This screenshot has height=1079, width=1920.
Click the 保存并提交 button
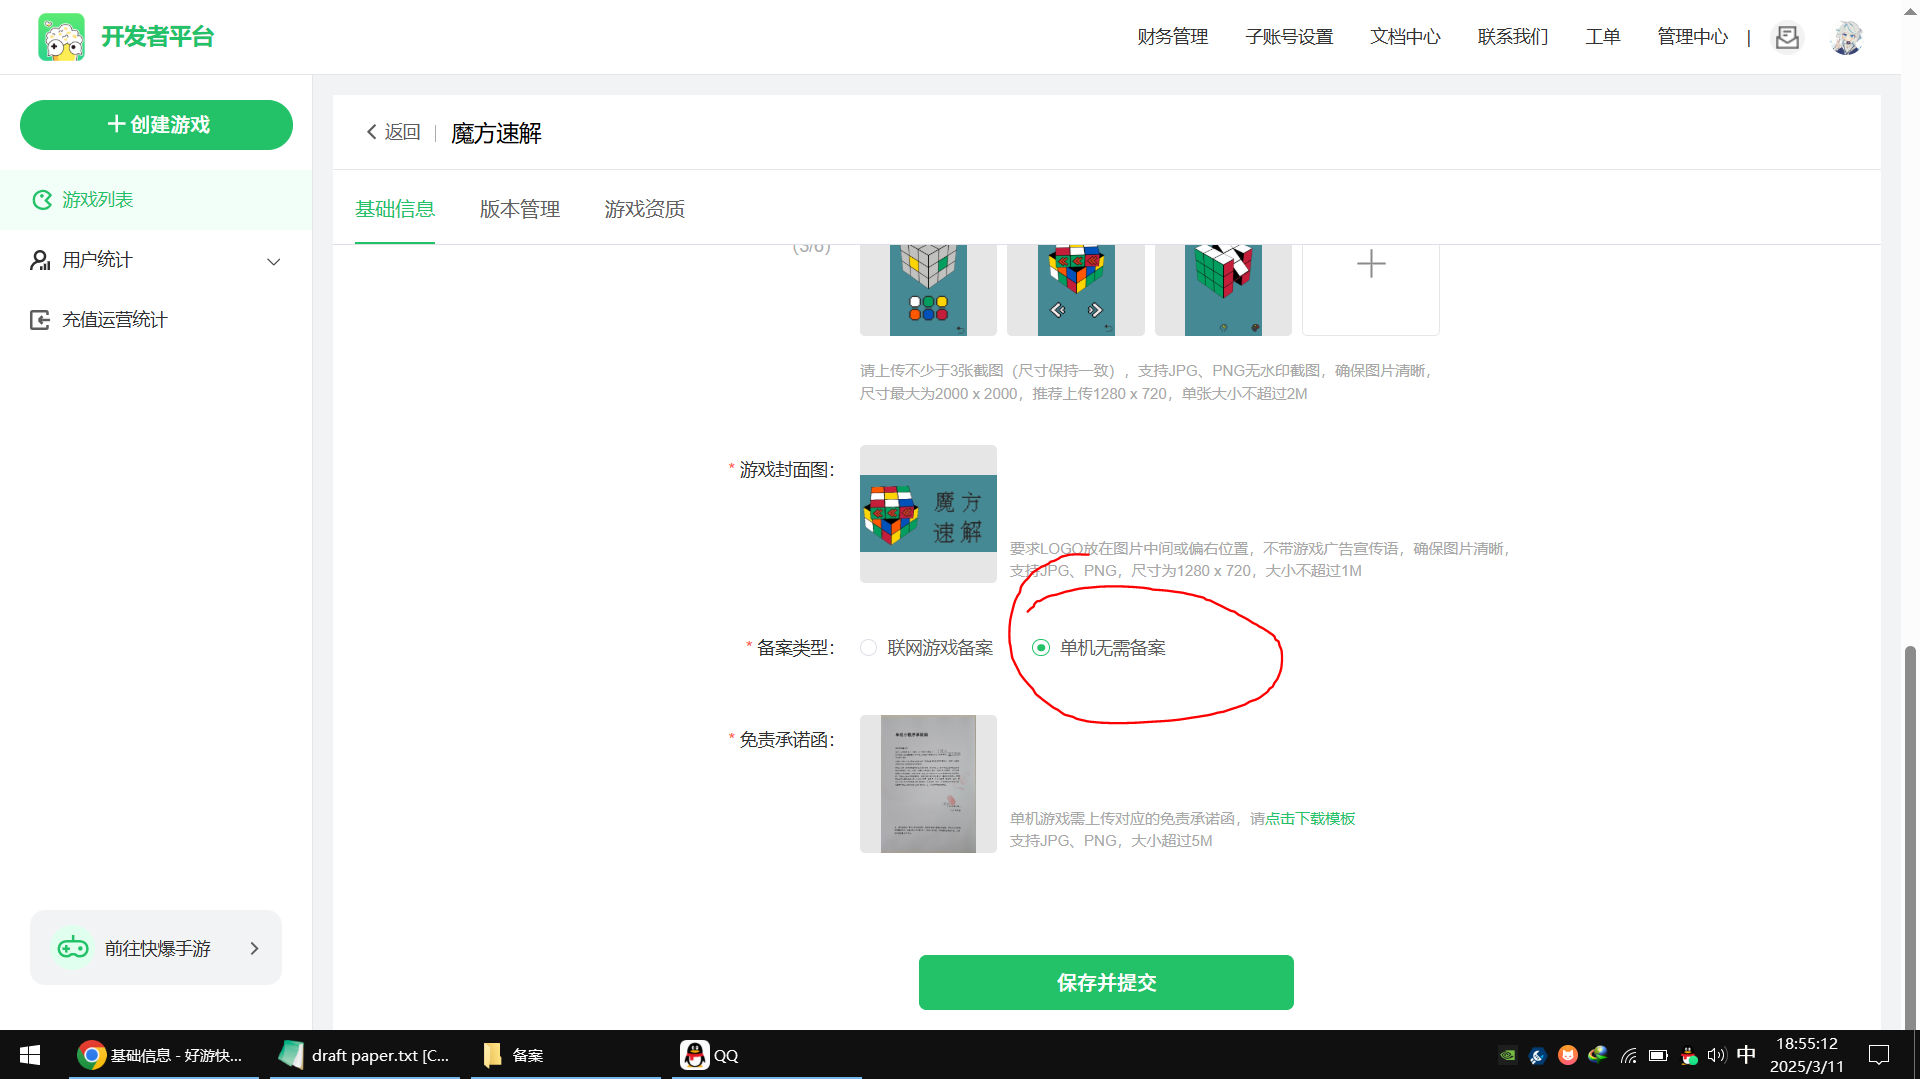(x=1106, y=982)
